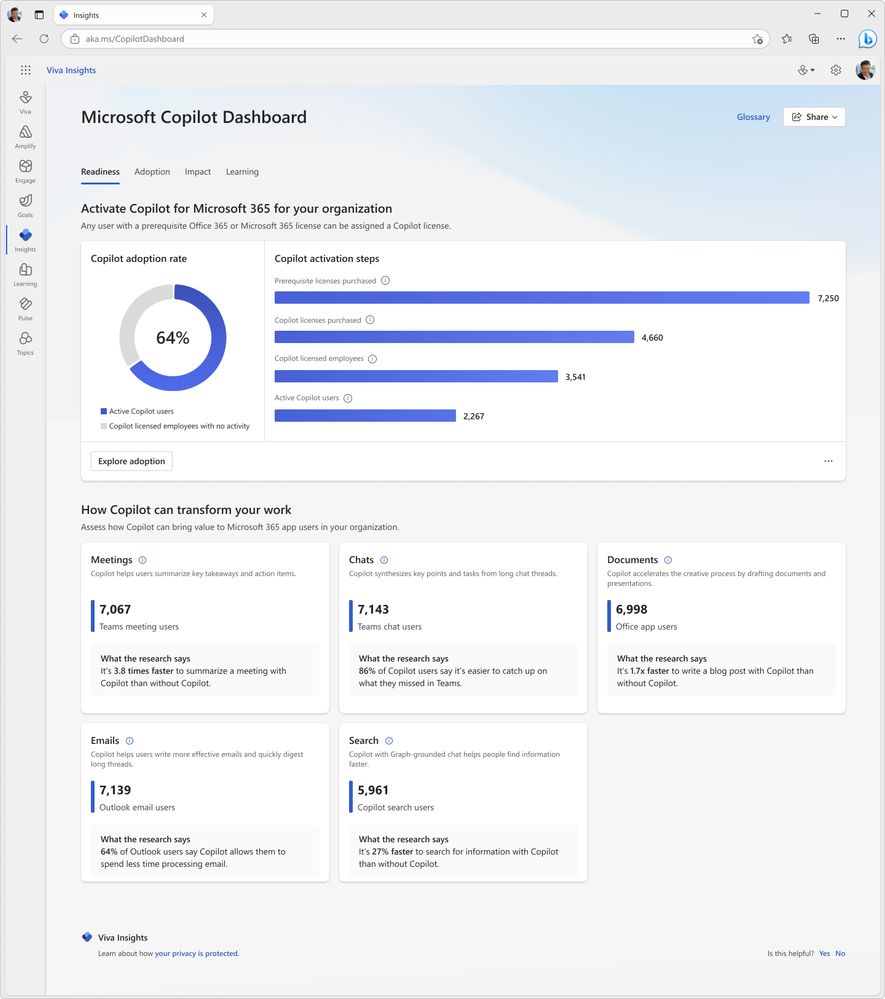Click the browser back arrow

pyautogui.click(x=17, y=39)
